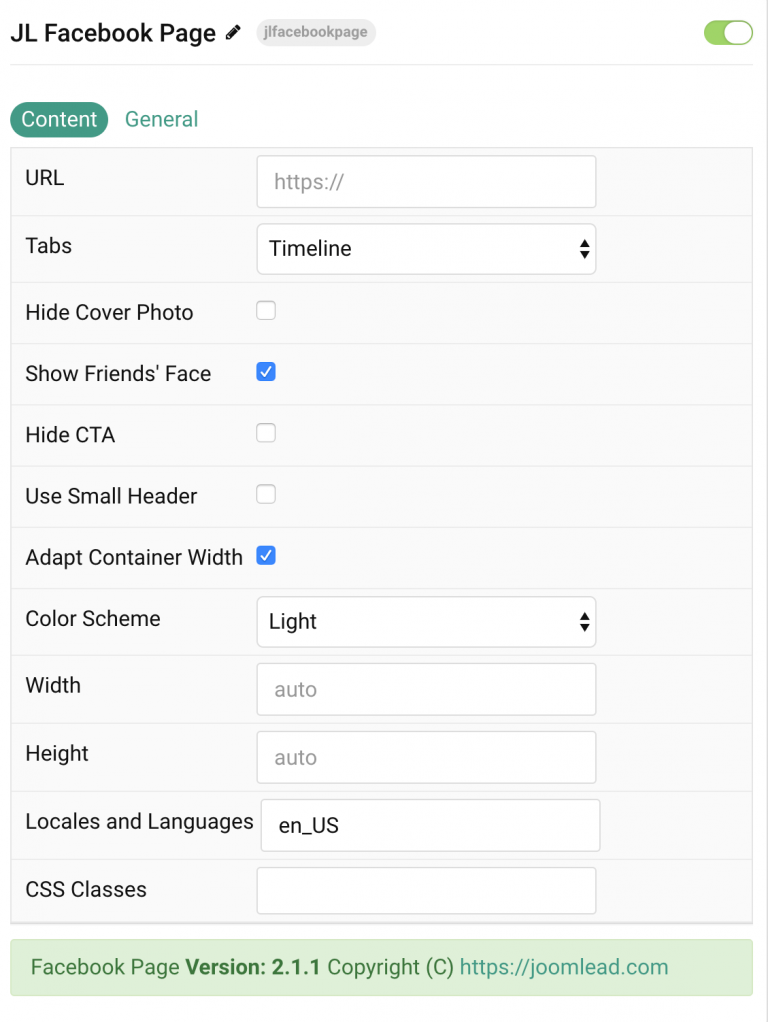Click inside the URL field with https:// placeholder
This screenshot has height=1022, width=768.
pos(426,181)
